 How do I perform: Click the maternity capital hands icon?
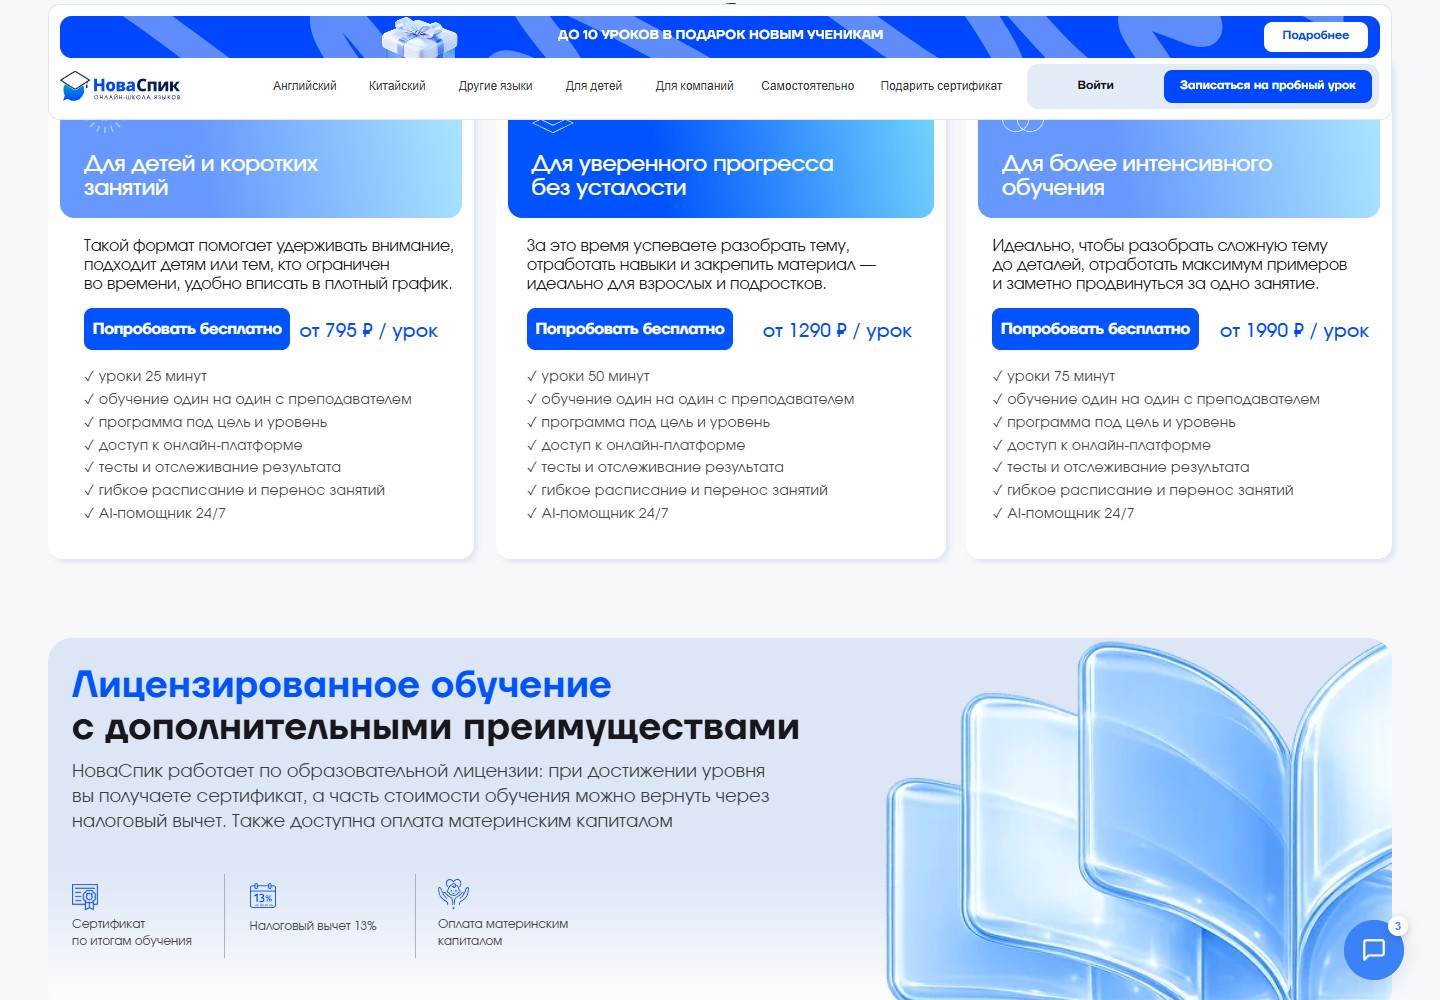click(x=453, y=893)
